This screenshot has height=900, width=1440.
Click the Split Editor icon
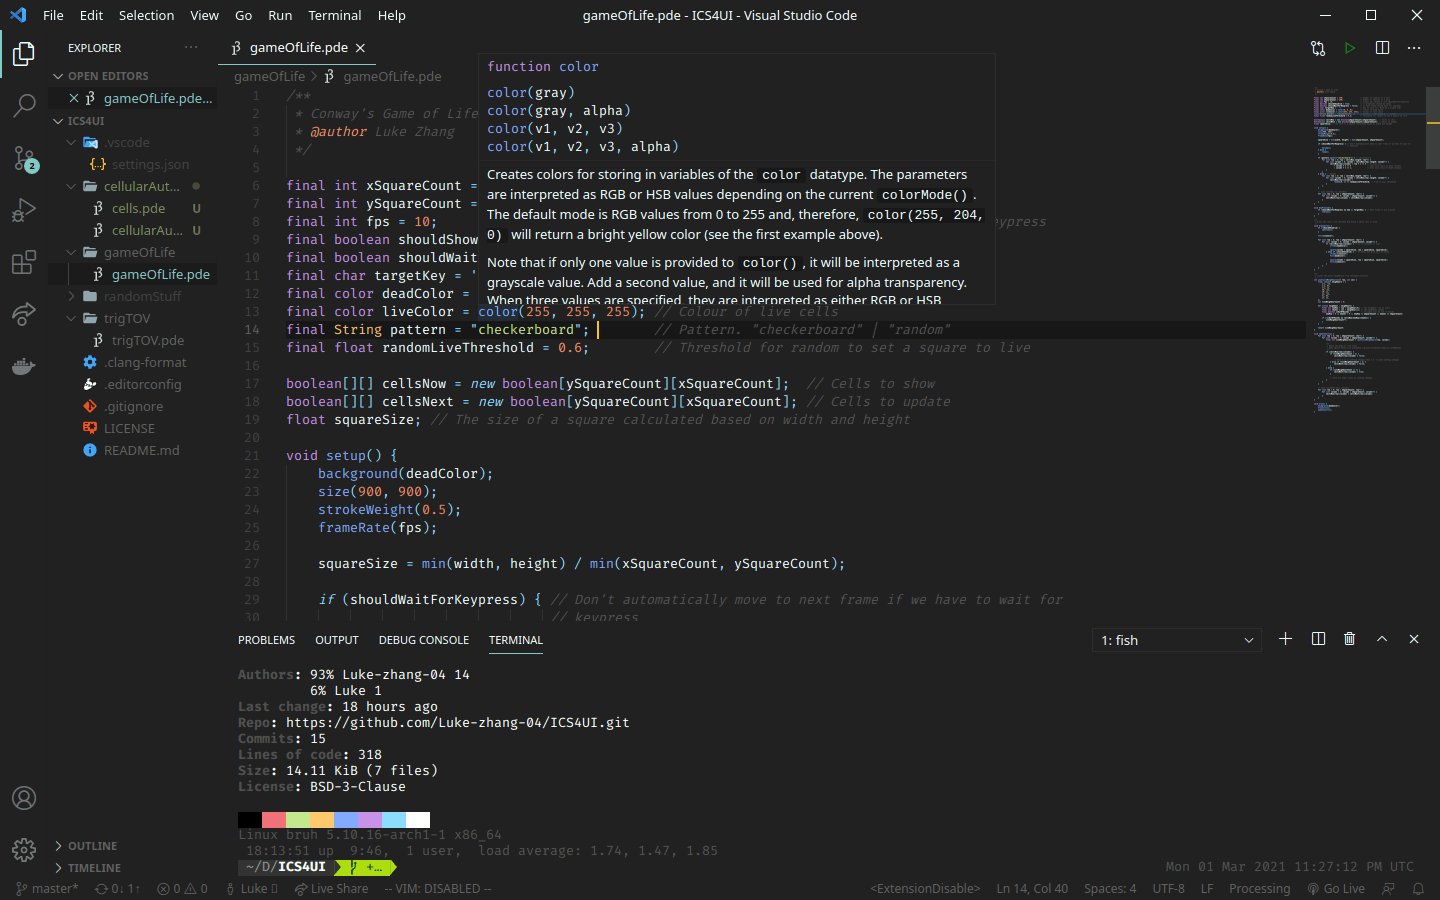coord(1381,47)
